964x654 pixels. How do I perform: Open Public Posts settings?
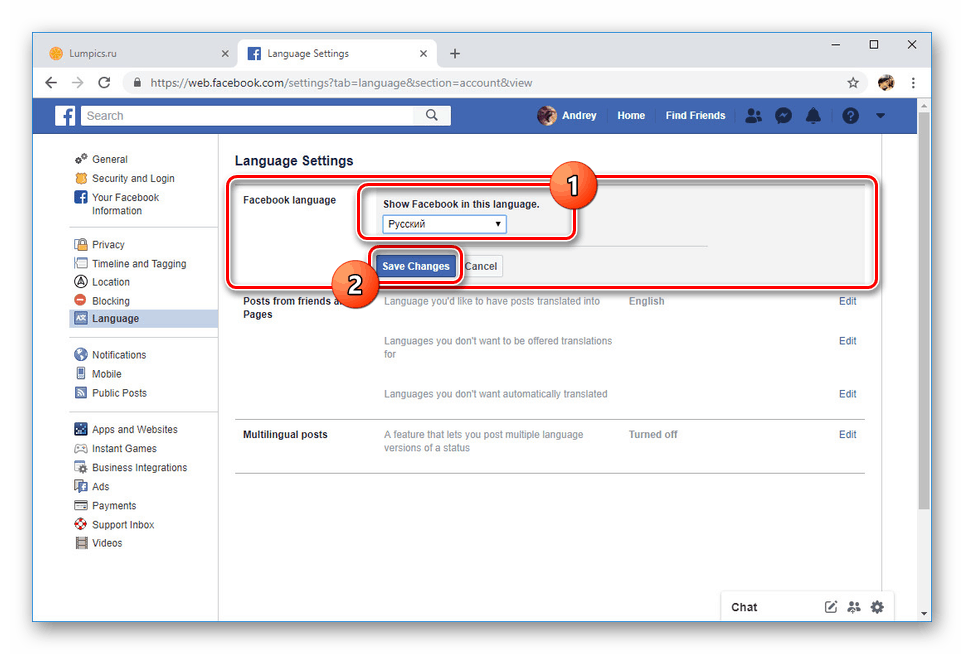pos(119,393)
